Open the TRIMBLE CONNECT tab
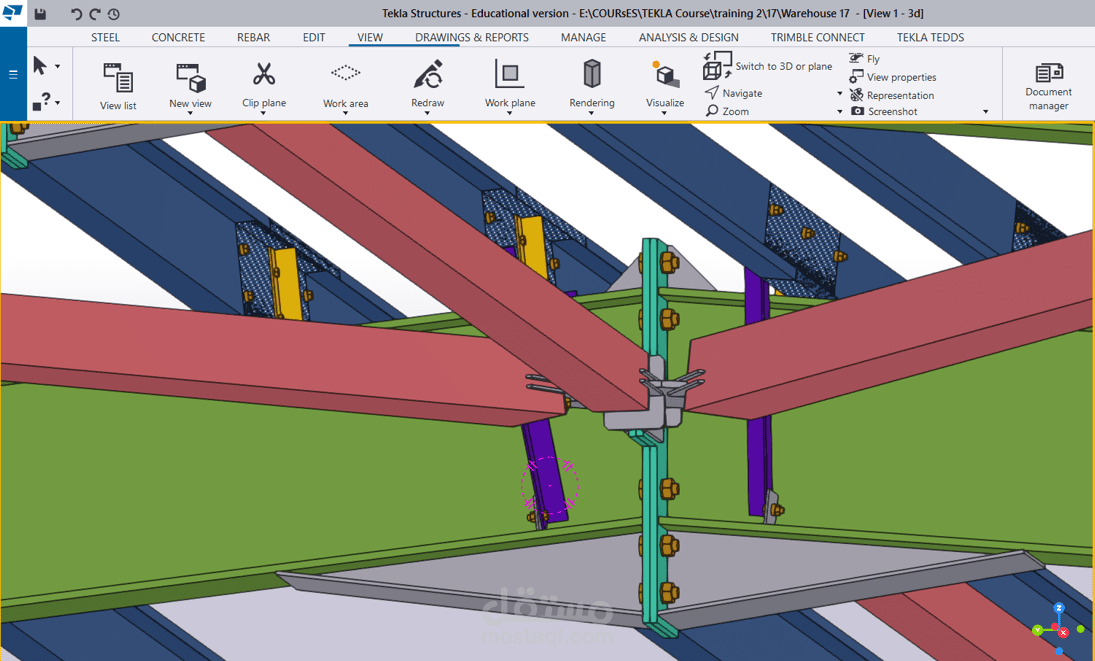The height and width of the screenshot is (661, 1095). (x=818, y=38)
